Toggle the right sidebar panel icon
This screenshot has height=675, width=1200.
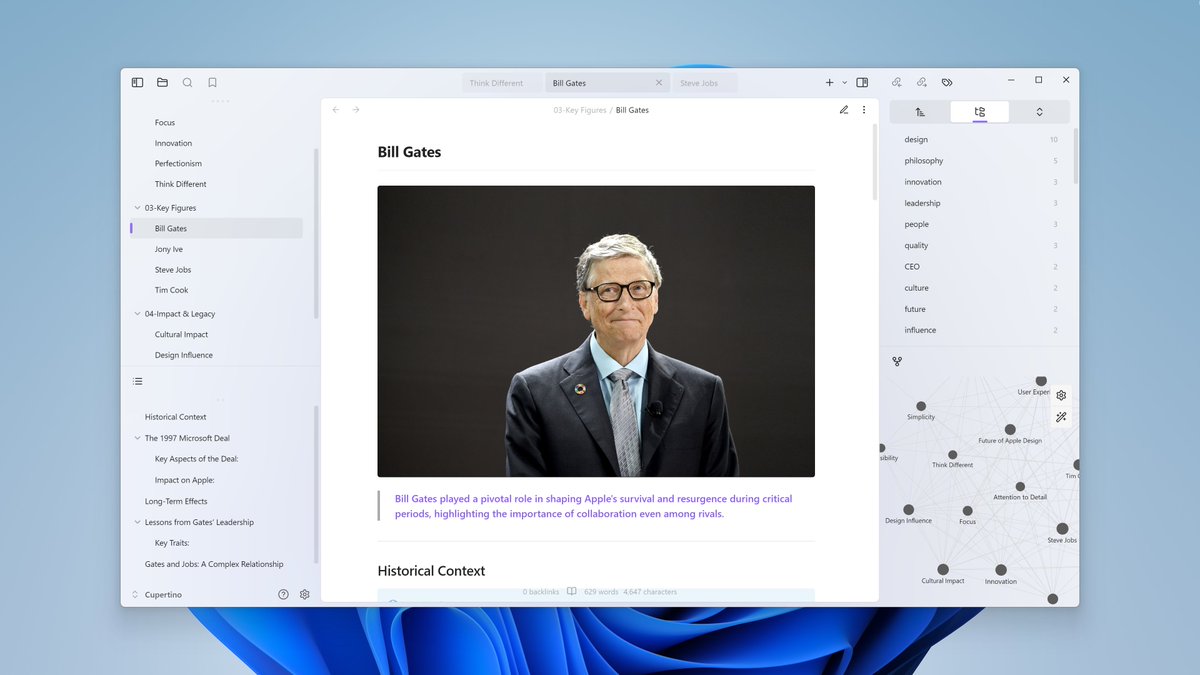(862, 83)
